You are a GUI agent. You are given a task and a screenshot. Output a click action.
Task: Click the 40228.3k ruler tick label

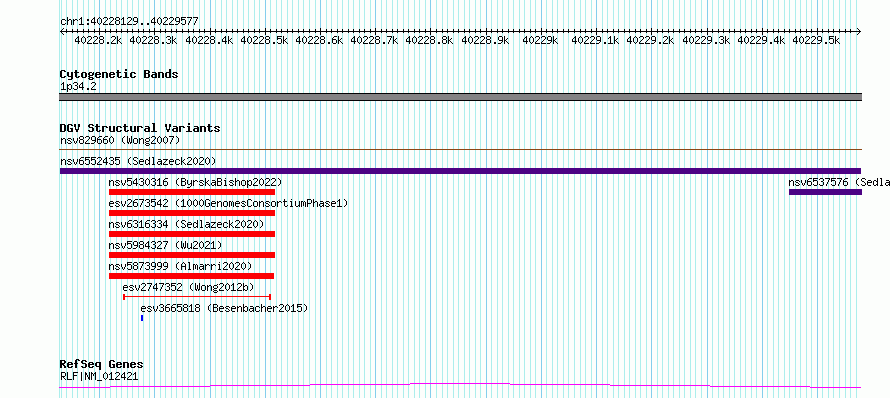[x=154, y=40]
